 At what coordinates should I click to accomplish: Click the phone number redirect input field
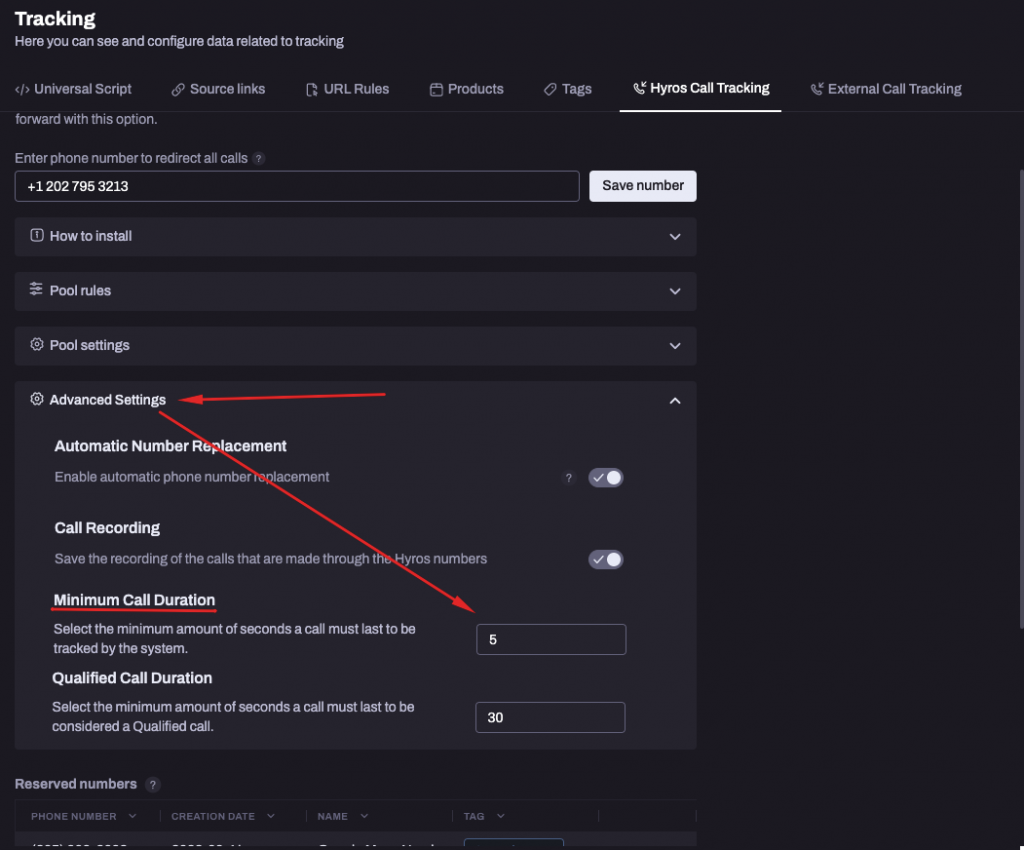click(296, 185)
